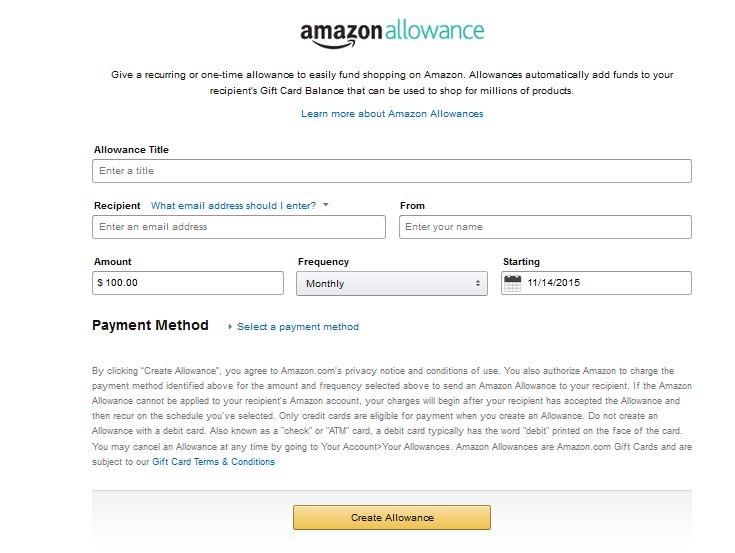The image size is (735, 553).
Task: Click the triangle arrow before payment method
Action: pyautogui.click(x=230, y=327)
